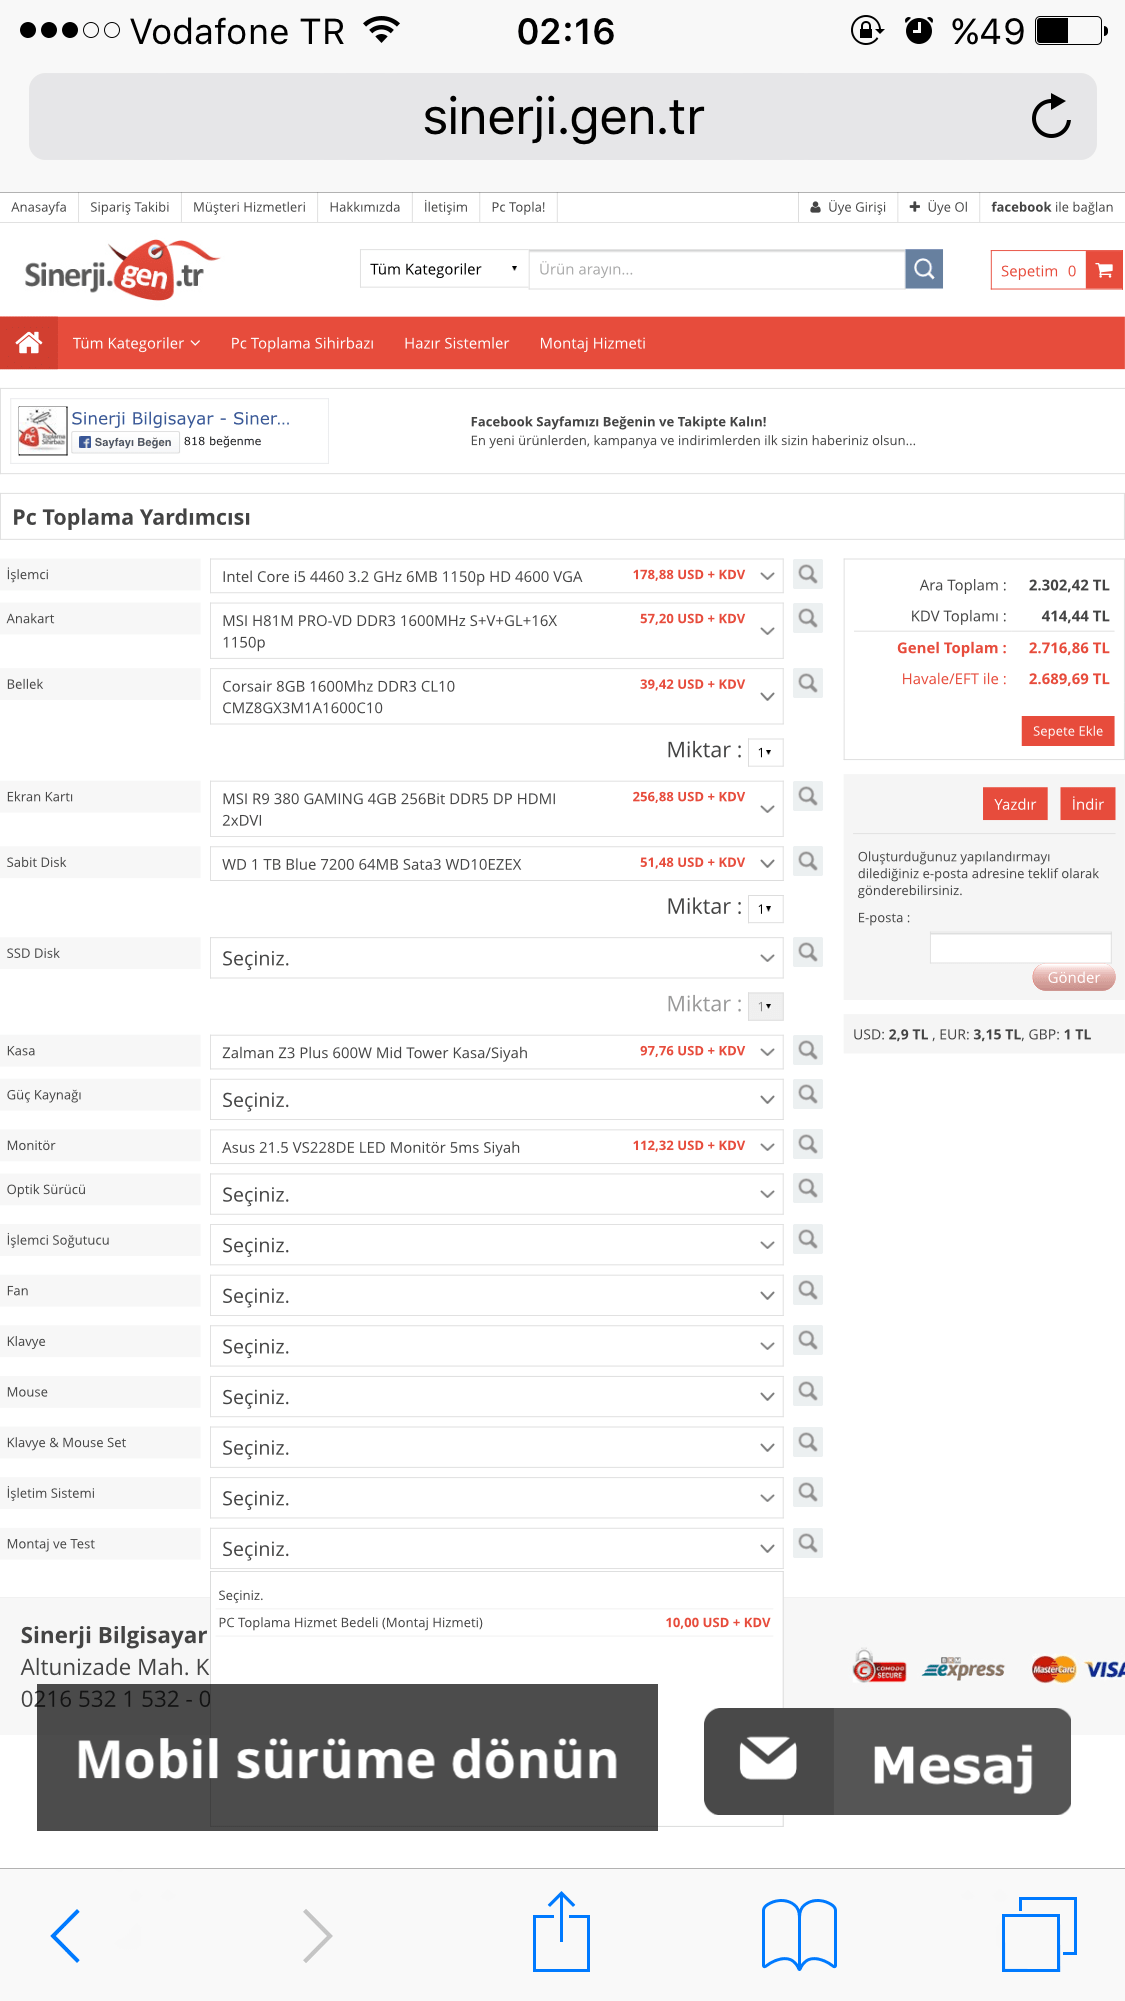Open Hazır Sistemler menu item
The width and height of the screenshot is (1125, 2001).
tap(456, 343)
